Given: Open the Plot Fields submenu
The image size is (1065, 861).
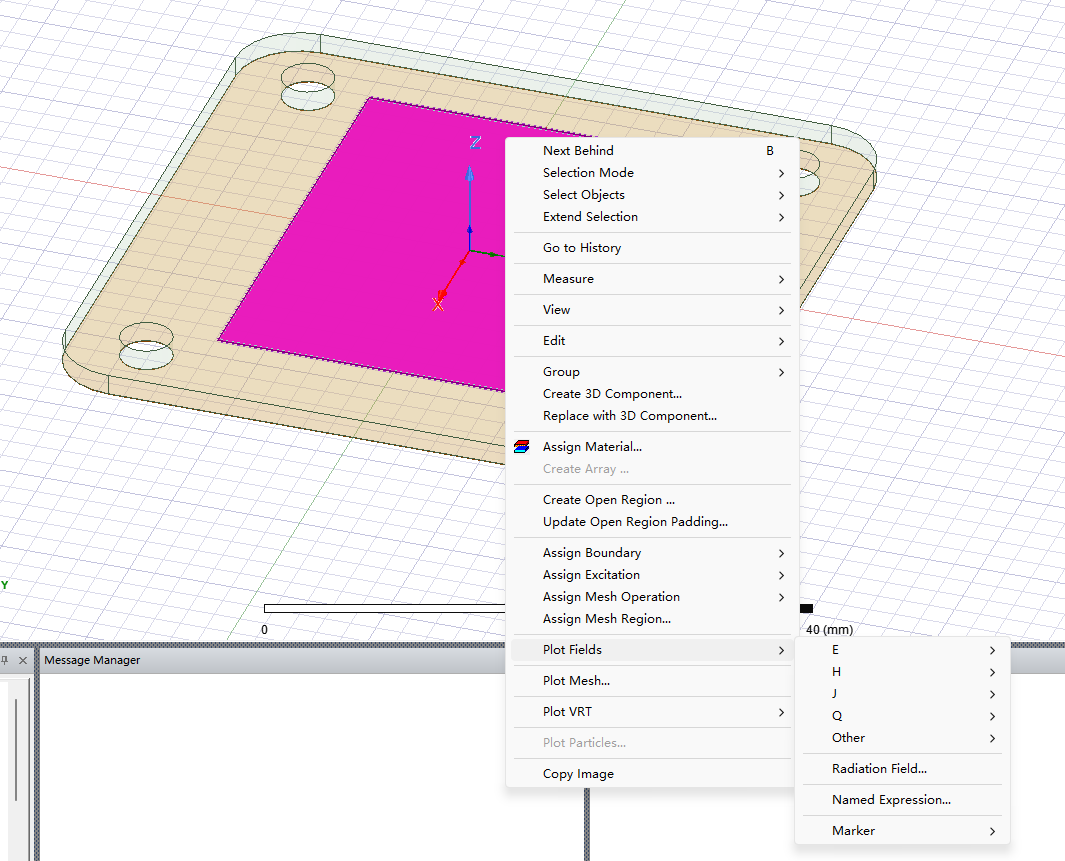Looking at the screenshot, I should tap(572, 650).
